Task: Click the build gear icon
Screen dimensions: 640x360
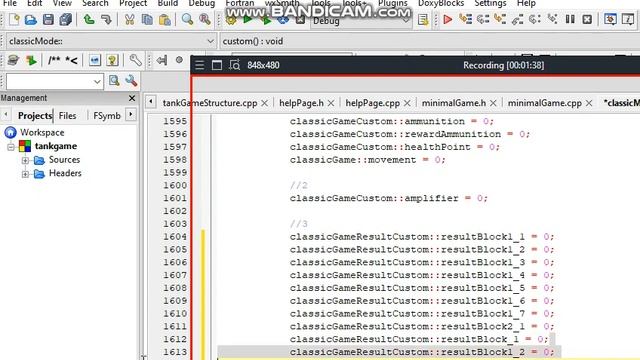Action: tap(231, 20)
